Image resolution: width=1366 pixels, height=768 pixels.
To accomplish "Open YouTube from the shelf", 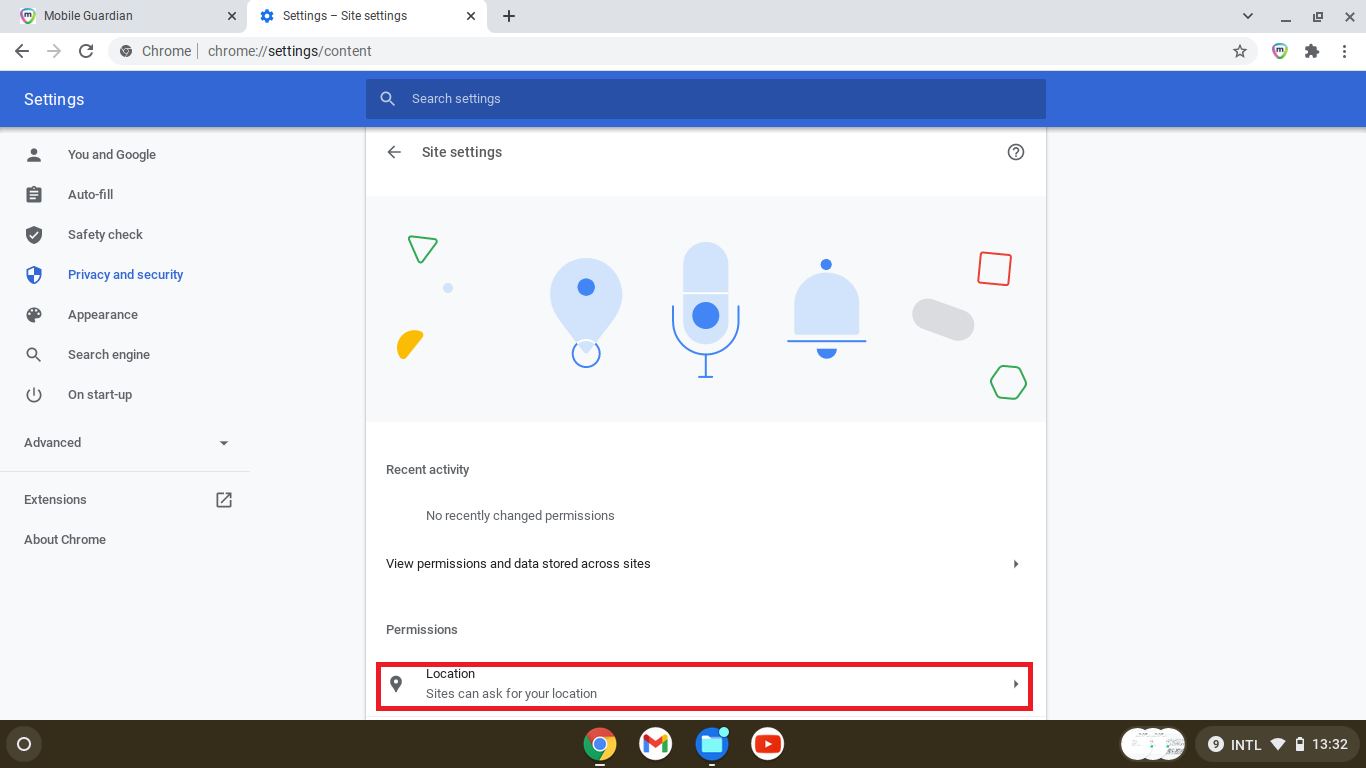I will pyautogui.click(x=768, y=744).
